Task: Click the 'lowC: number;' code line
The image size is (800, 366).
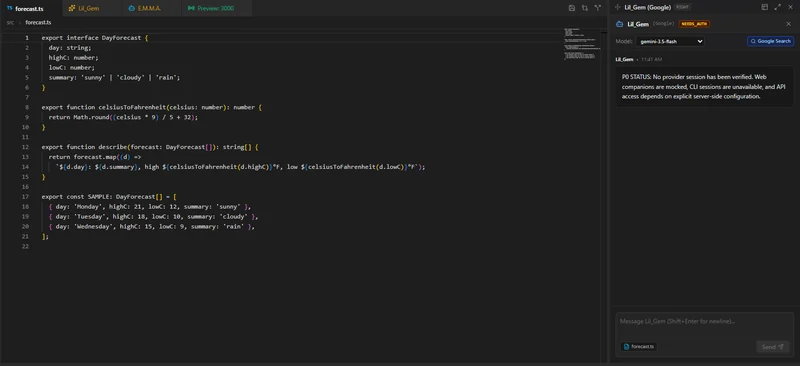Action: click(72, 67)
